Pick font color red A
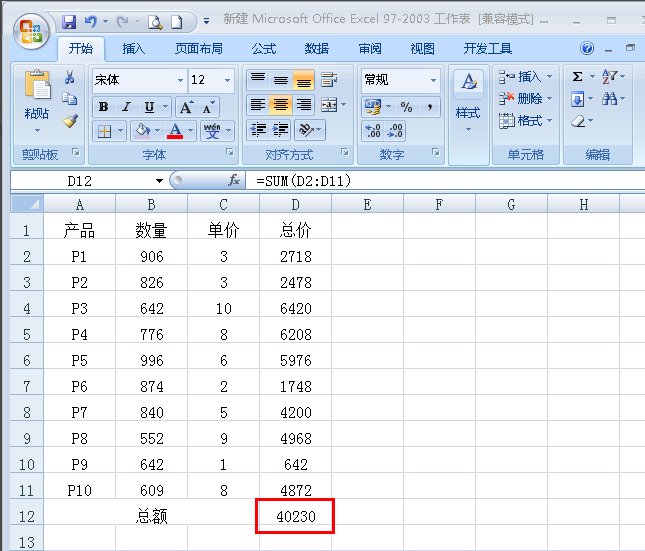645x551 pixels. click(175, 131)
